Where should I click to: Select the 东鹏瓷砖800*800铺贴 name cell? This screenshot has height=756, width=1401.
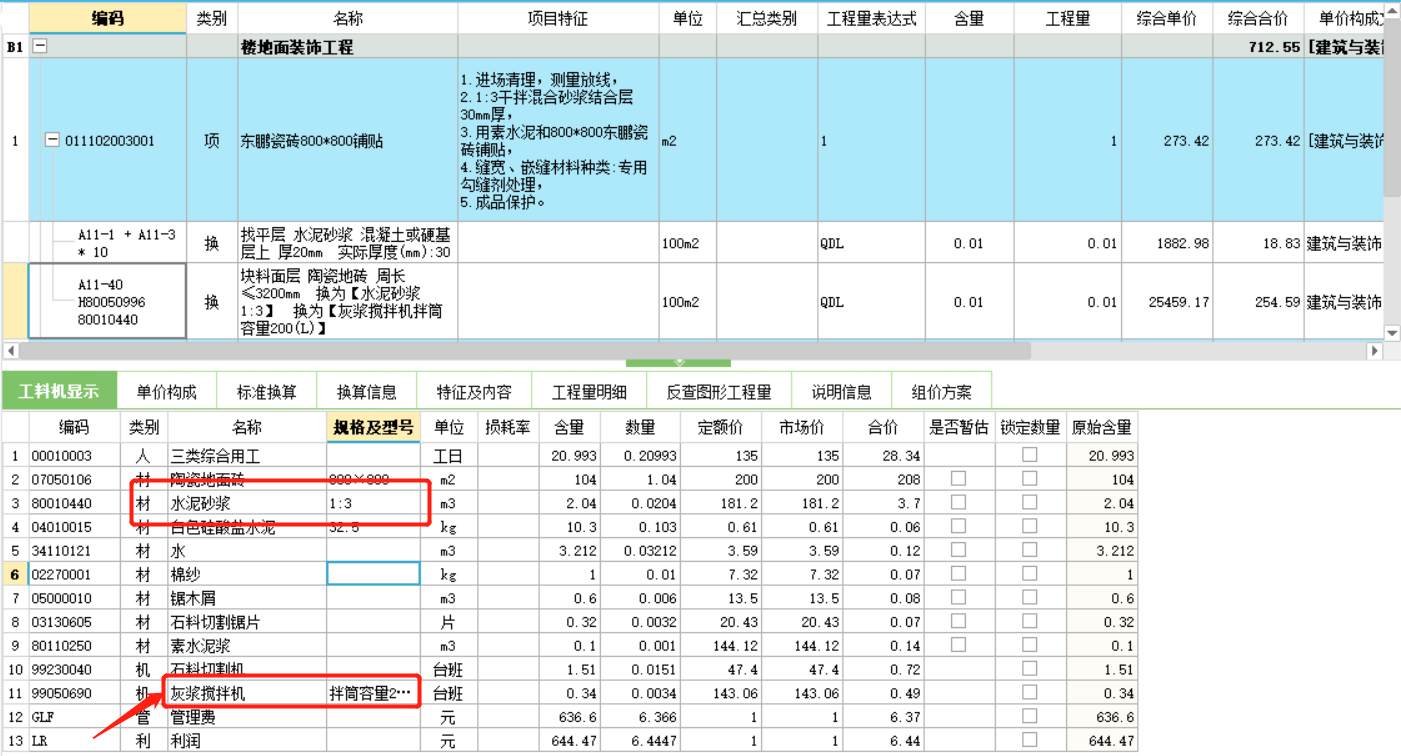point(348,141)
